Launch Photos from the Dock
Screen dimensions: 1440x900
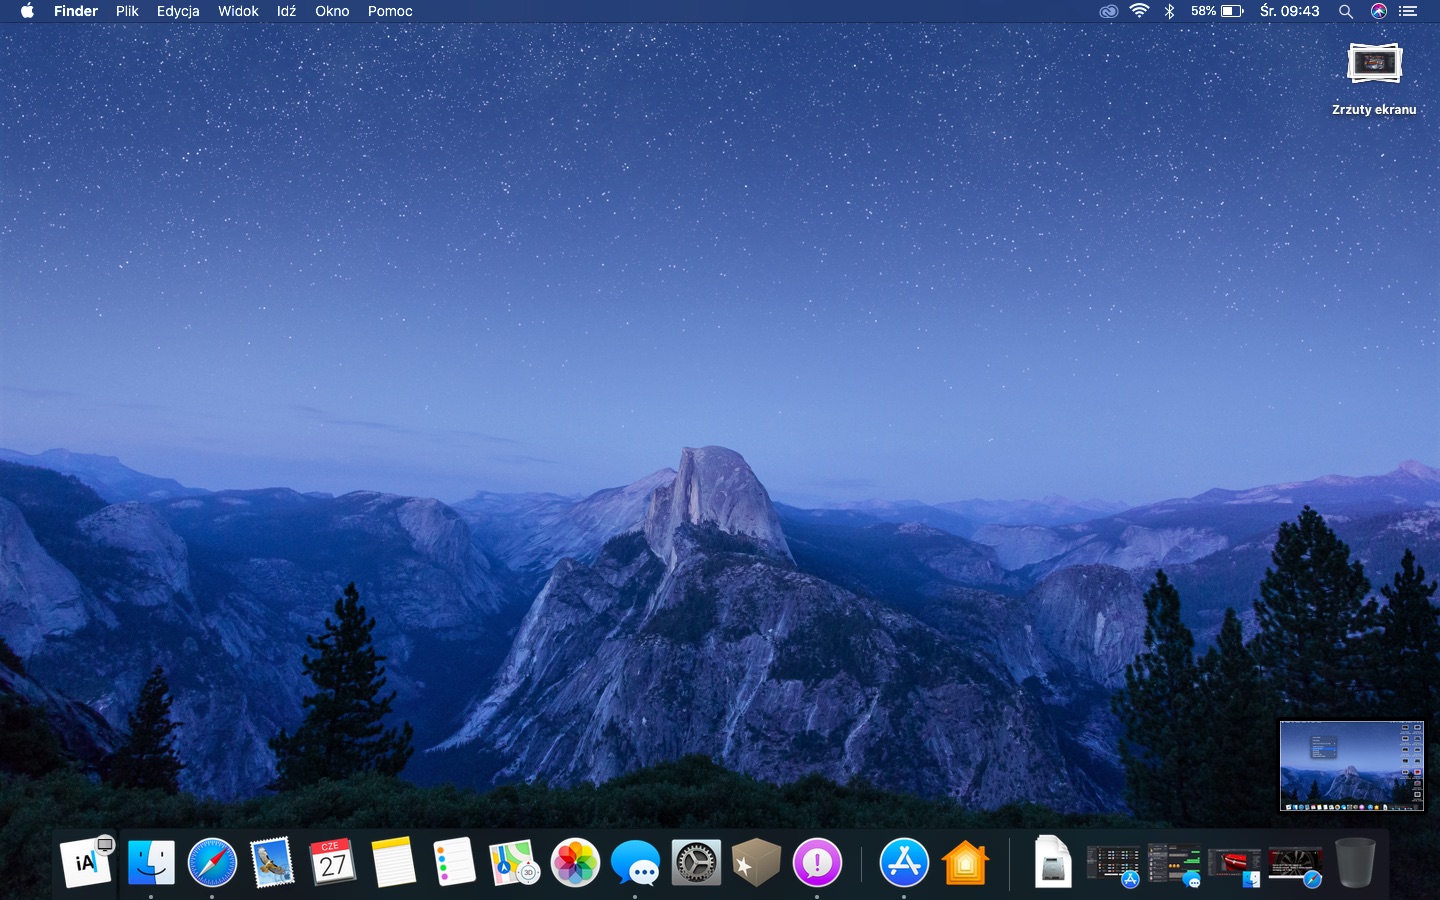pos(575,862)
